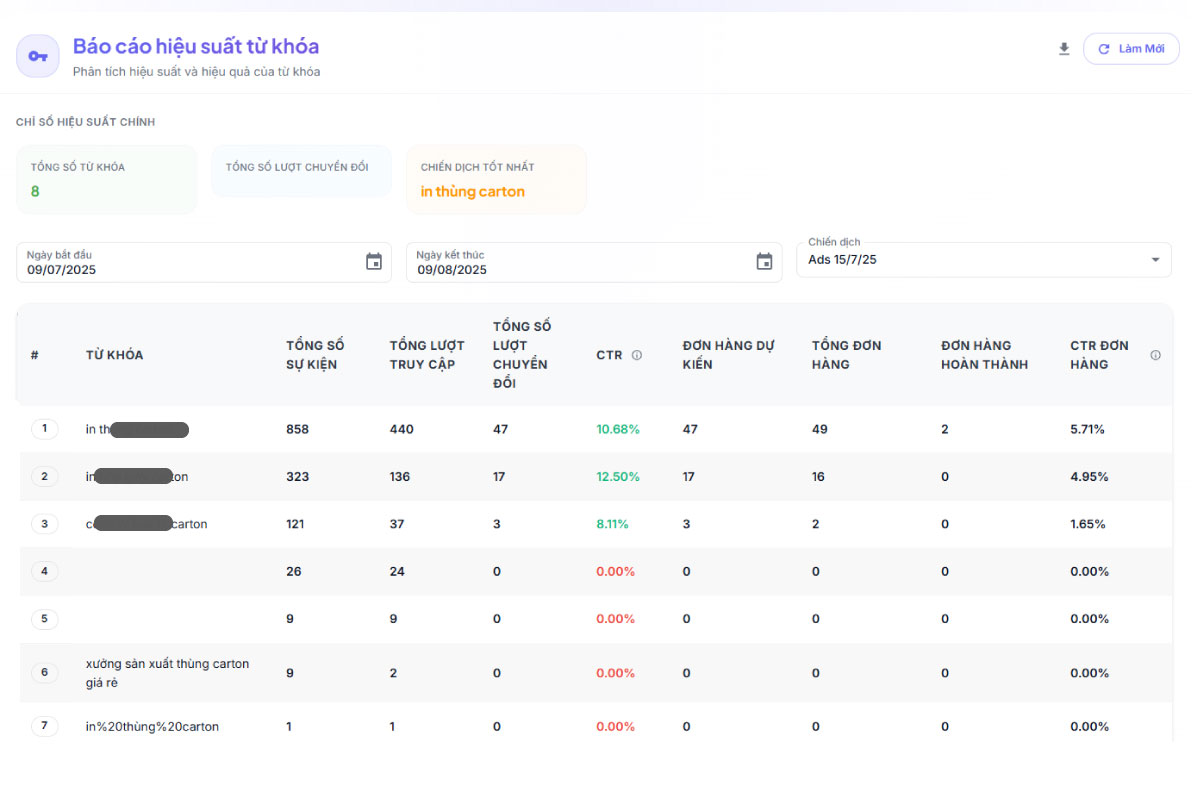This screenshot has height=800, width=1200.
Task: Click the row number badge for row 1
Action: coord(44,429)
